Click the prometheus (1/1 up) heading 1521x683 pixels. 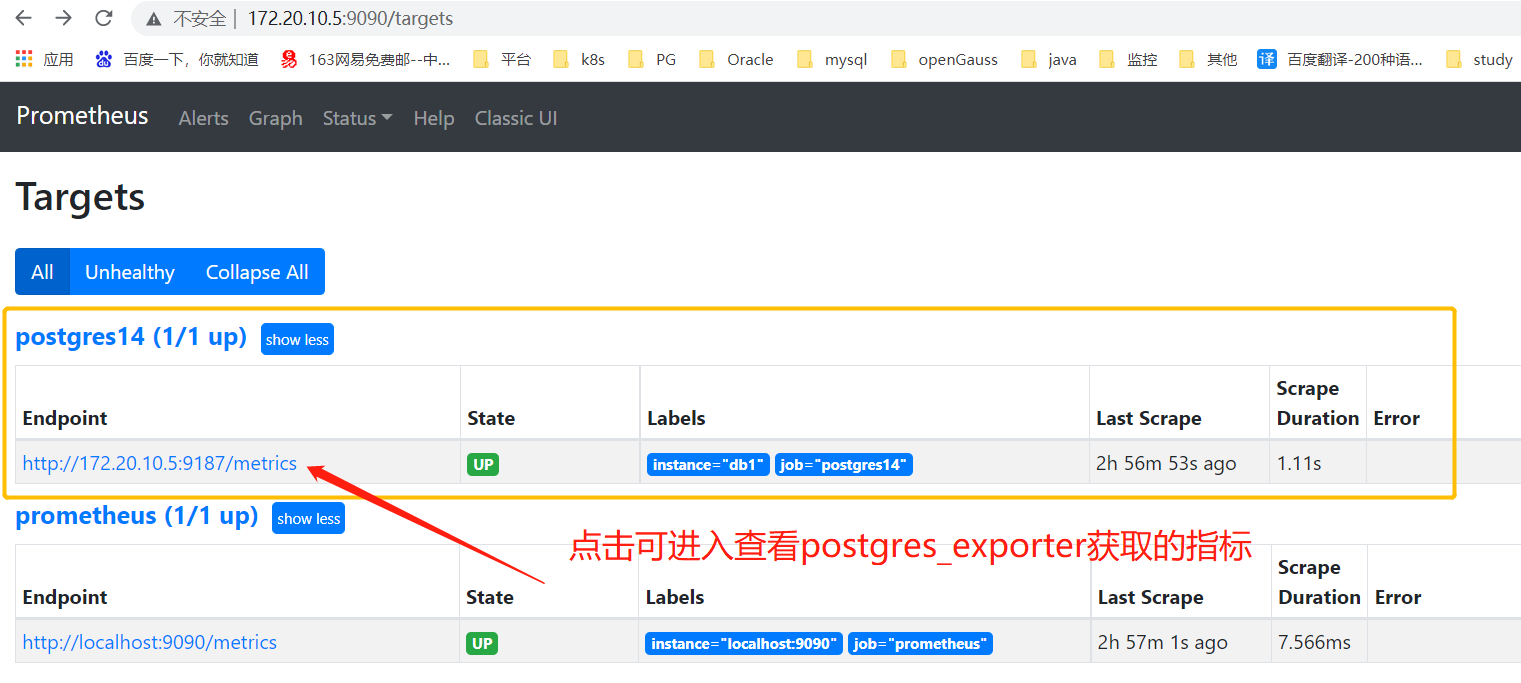coord(137,516)
